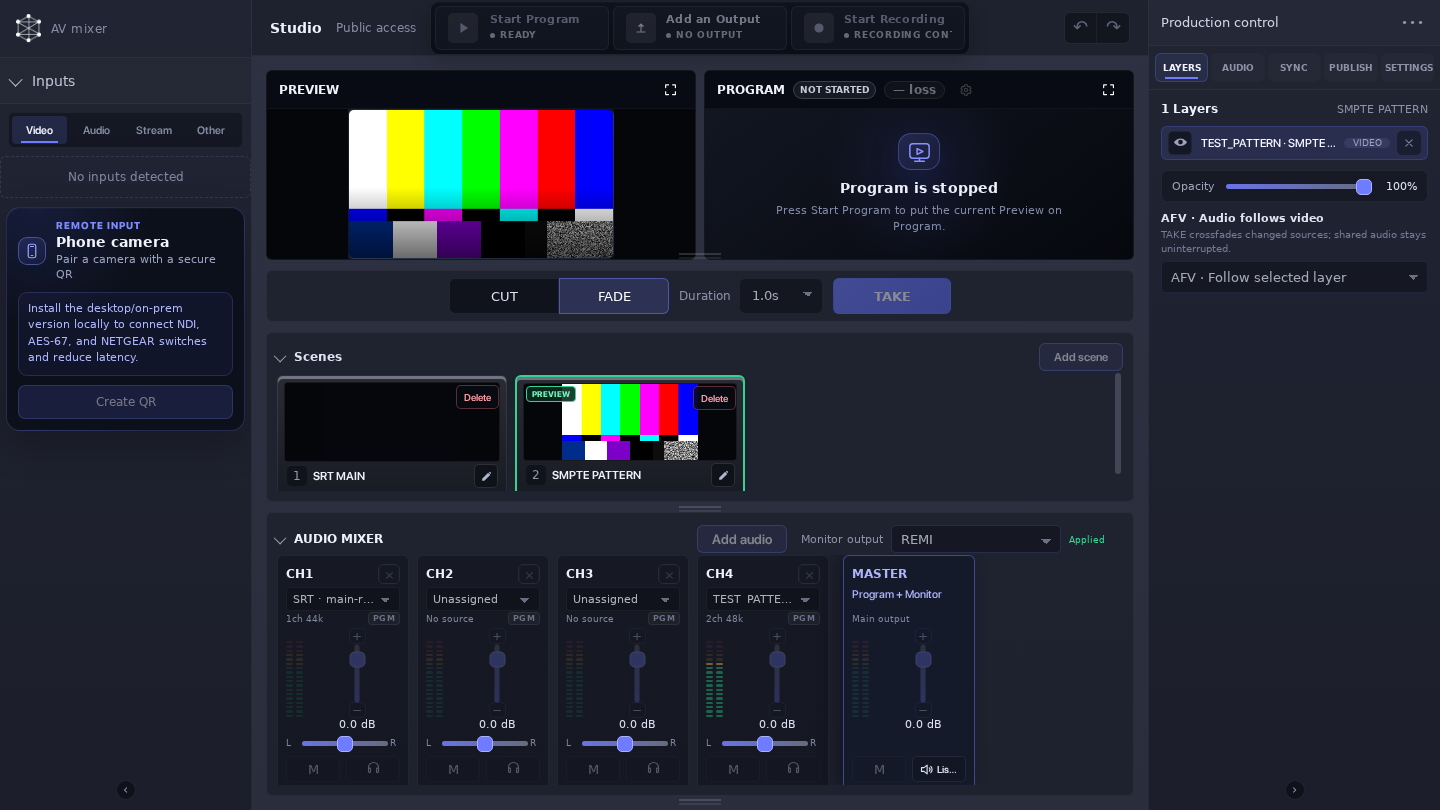
Task: Click the redo arrow icon
Action: pyautogui.click(x=1113, y=27)
